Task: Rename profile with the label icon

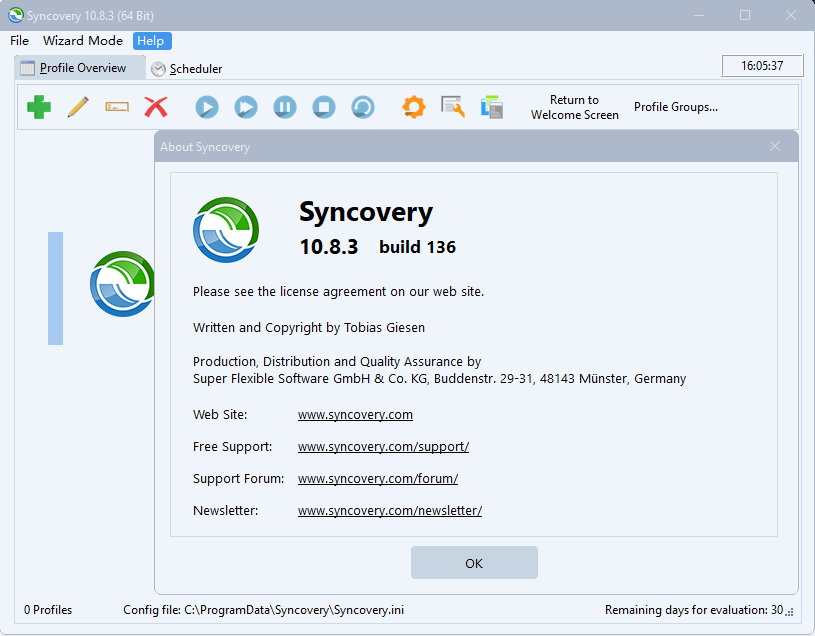Action: click(117, 107)
